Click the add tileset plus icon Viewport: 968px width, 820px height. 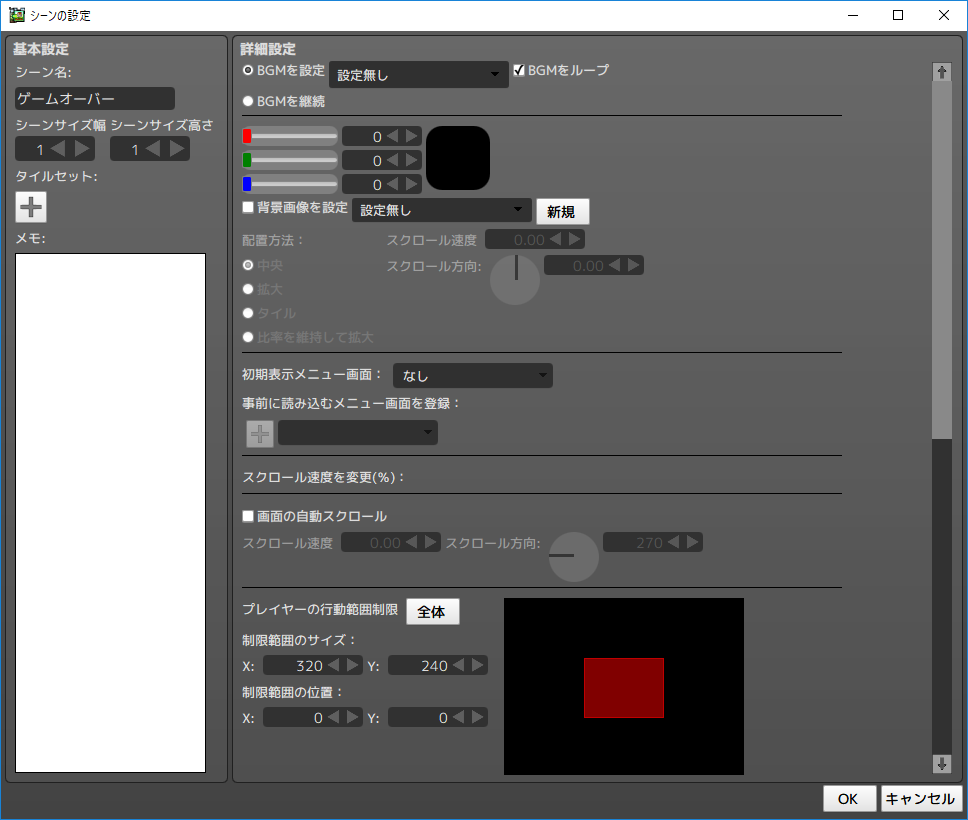[30, 207]
